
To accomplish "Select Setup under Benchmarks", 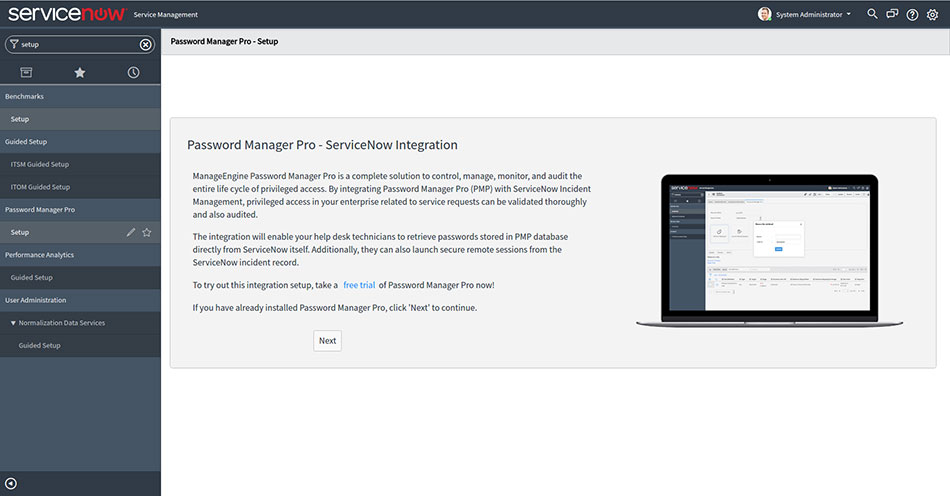I will tap(80, 119).
